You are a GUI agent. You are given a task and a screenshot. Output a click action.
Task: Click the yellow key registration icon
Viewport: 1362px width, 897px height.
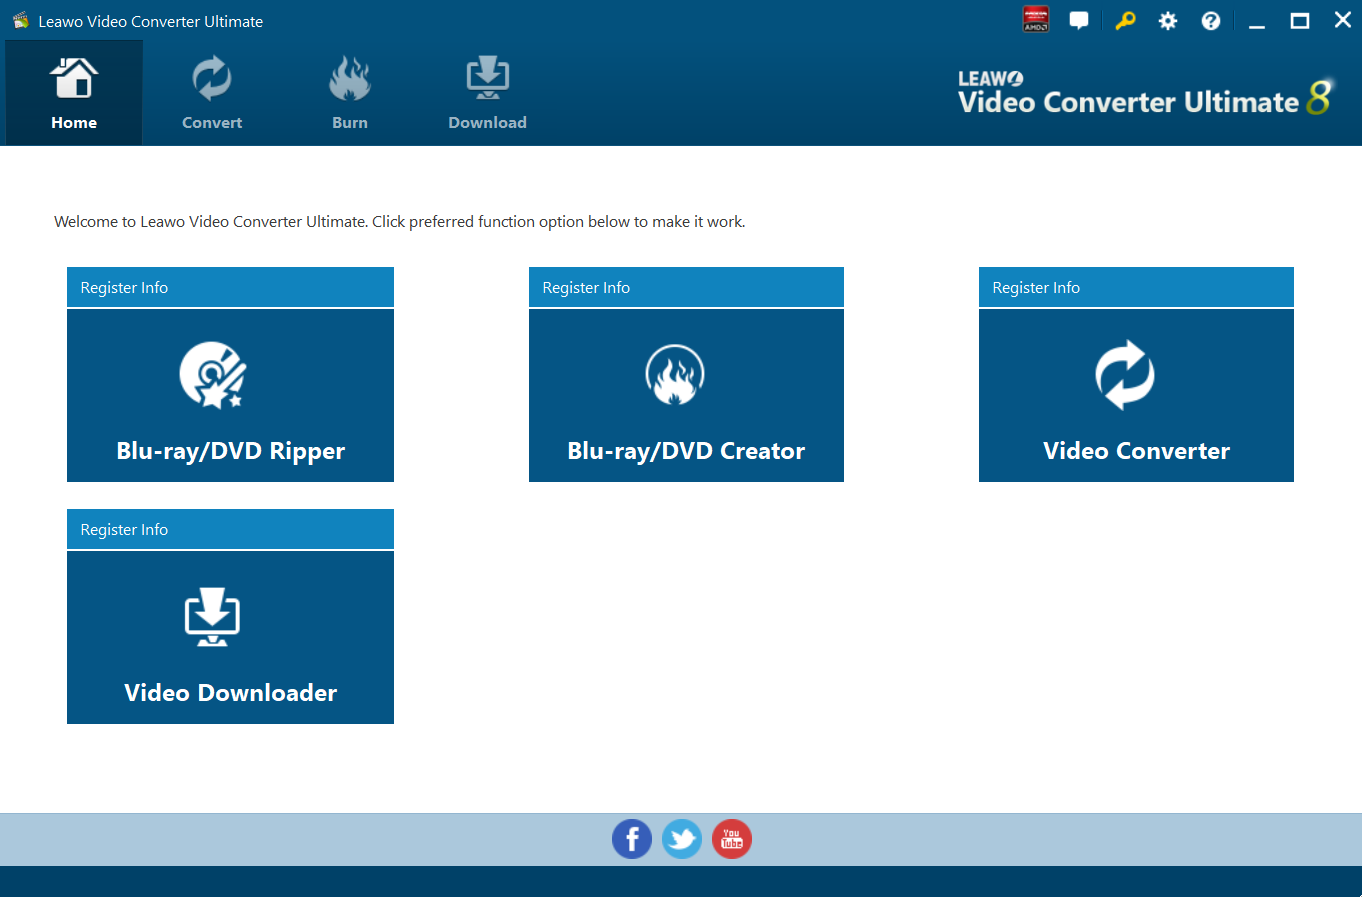tap(1125, 20)
